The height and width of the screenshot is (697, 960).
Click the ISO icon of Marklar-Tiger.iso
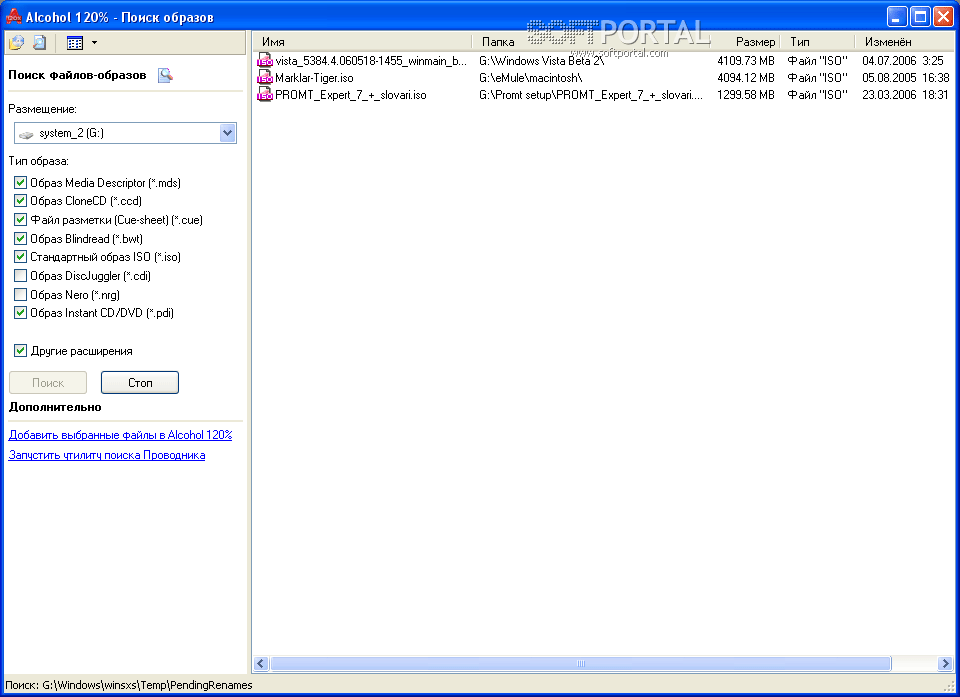[264, 78]
